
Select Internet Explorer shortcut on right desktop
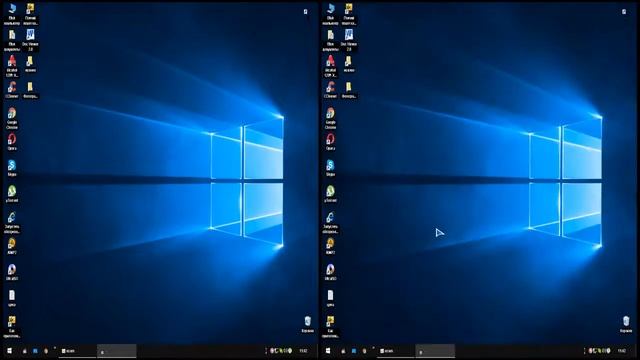330,223
